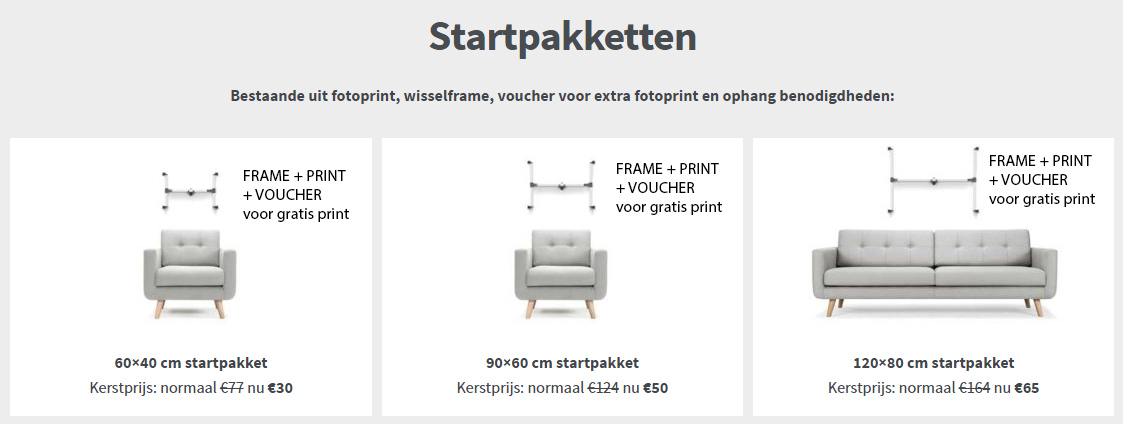
Task: Click the strikethrough €164 normal price
Action: click(x=975, y=388)
